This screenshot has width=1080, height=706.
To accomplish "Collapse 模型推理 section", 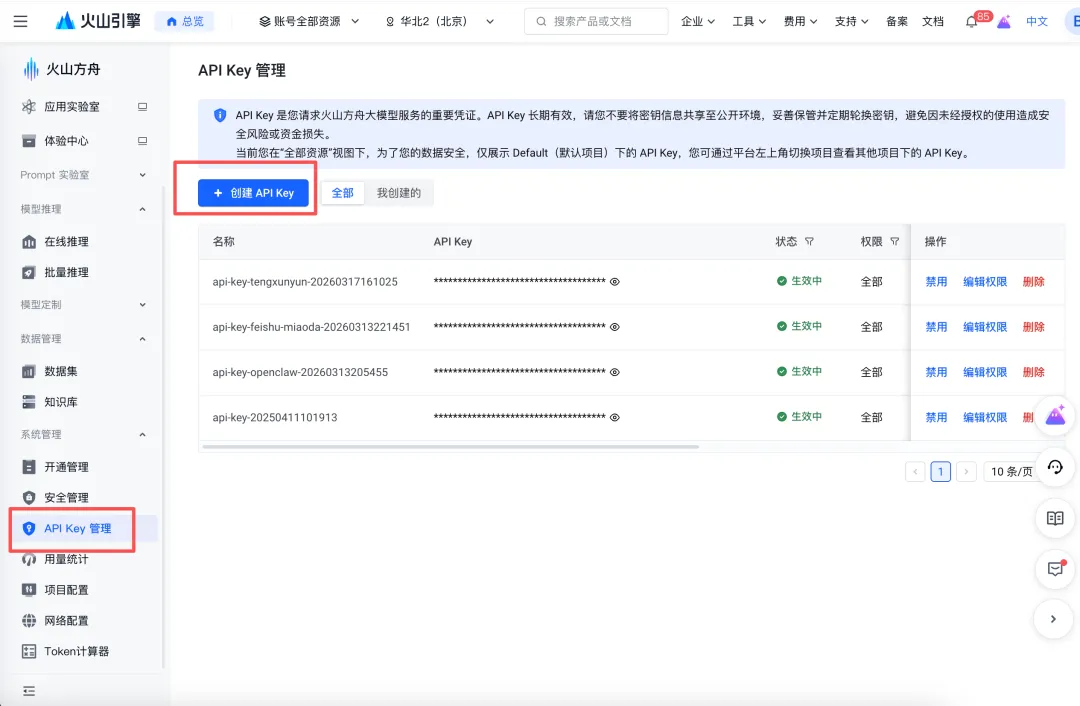I will (x=84, y=209).
